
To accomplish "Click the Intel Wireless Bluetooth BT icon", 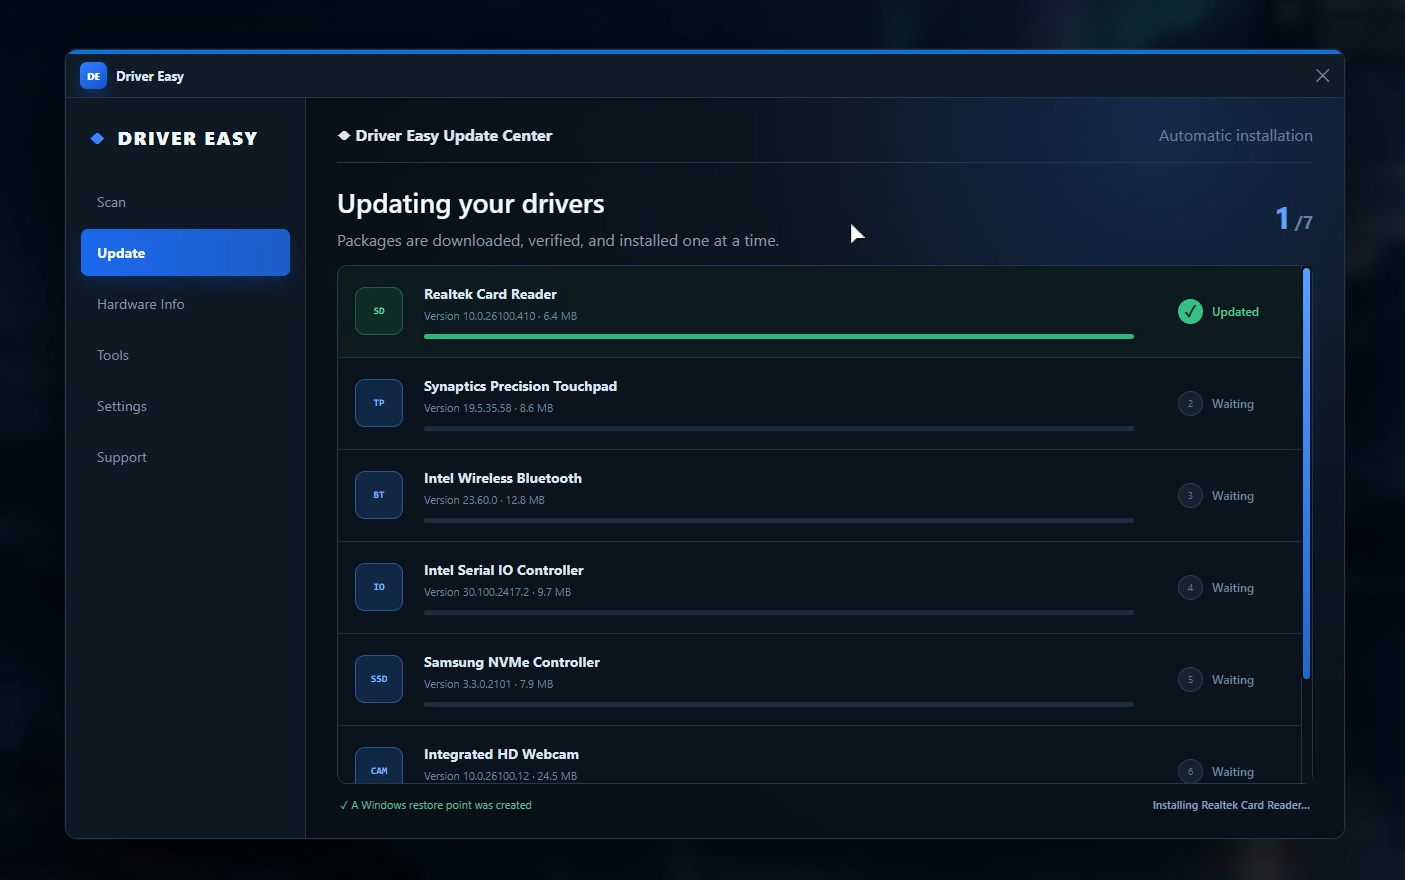I will [379, 495].
